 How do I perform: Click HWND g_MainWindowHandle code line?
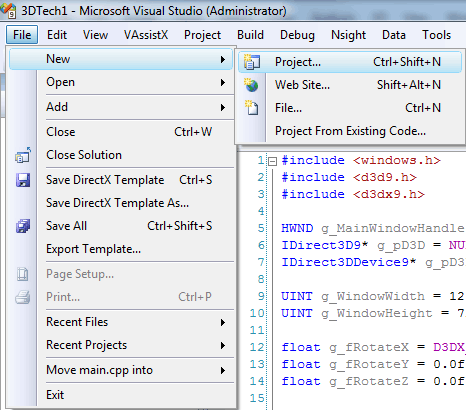click(x=373, y=228)
